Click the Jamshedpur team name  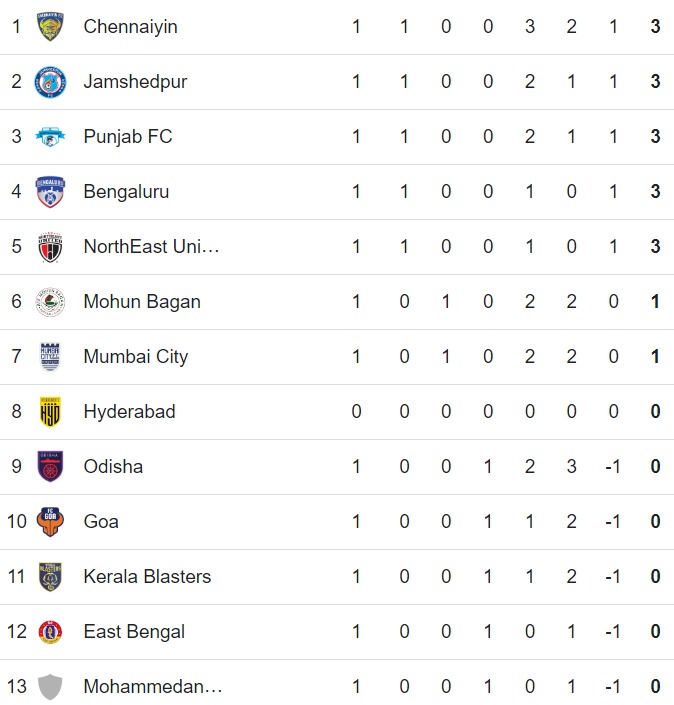coord(135,82)
